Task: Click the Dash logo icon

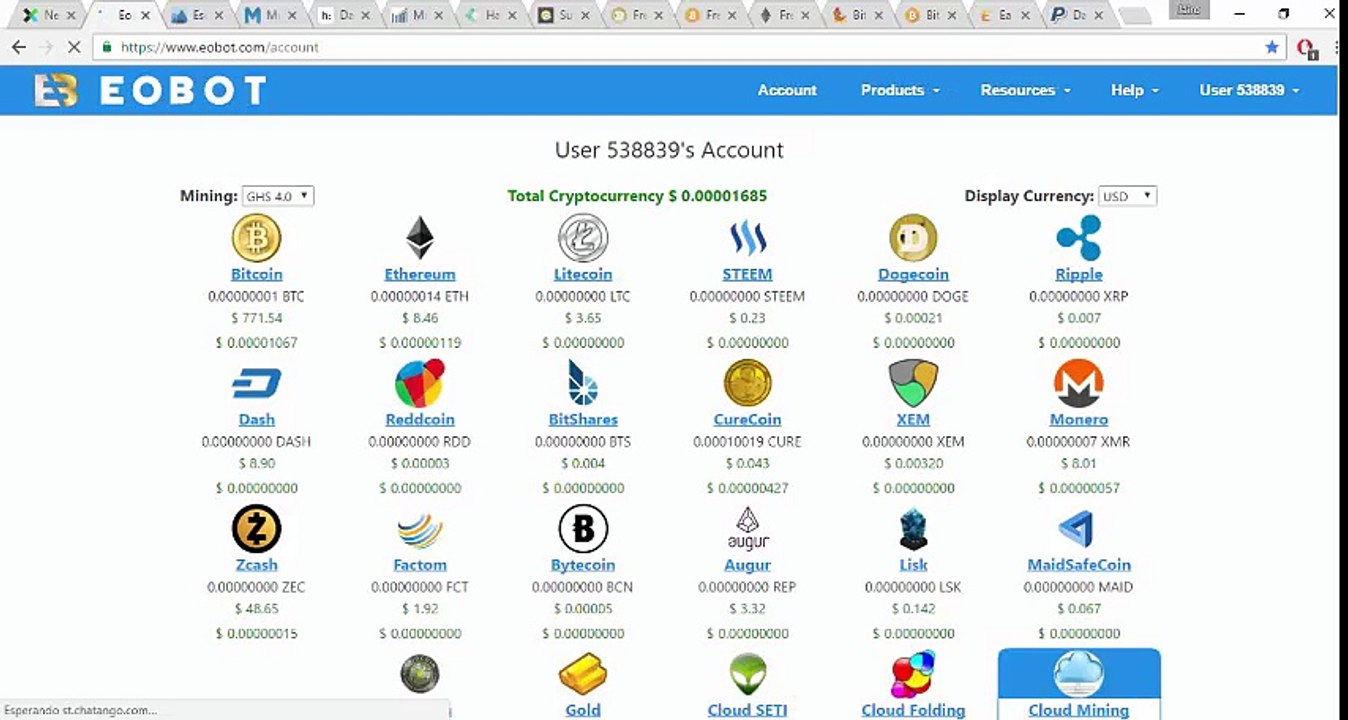Action: (x=257, y=383)
